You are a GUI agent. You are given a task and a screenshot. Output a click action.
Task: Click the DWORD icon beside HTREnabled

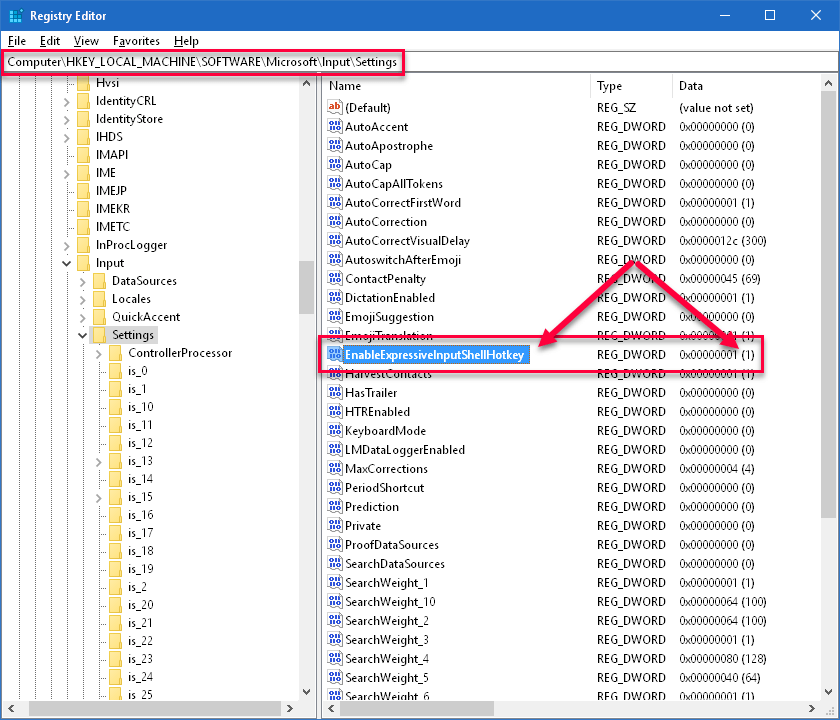pyautogui.click(x=335, y=411)
